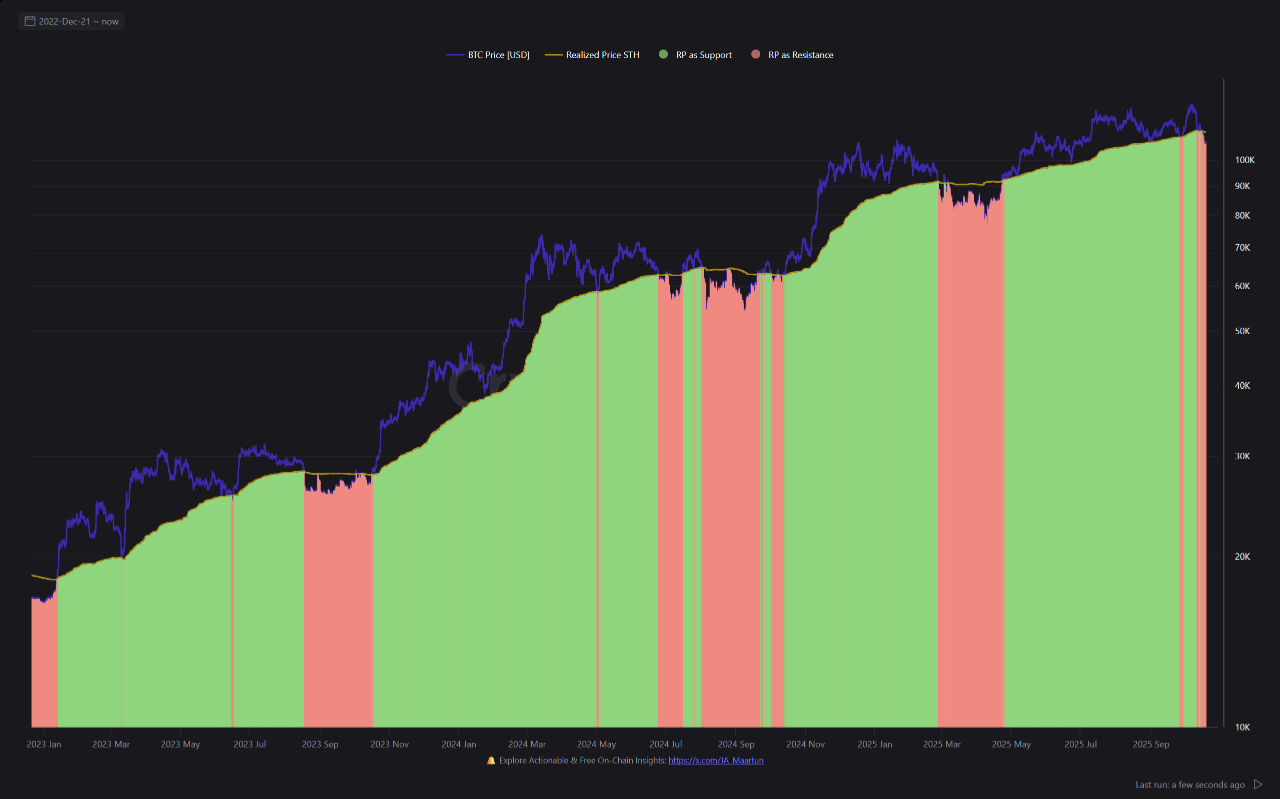Click the 2025 Mar x-axis label
Image resolution: width=1280 pixels, height=799 pixels.
[941, 744]
